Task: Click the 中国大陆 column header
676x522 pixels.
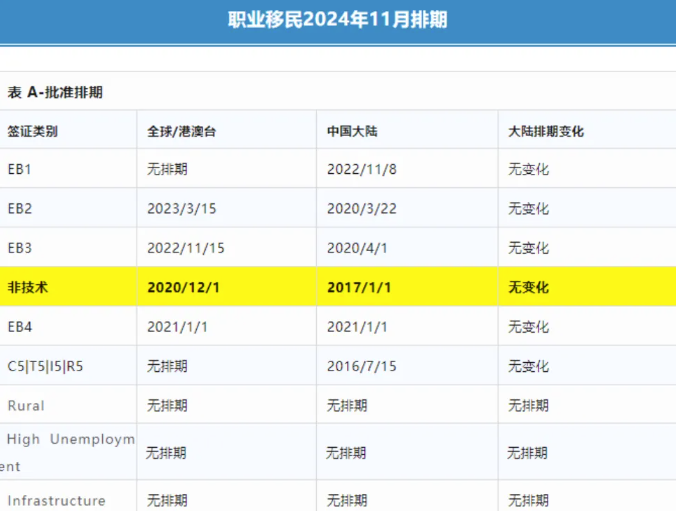Action: [x=352, y=131]
